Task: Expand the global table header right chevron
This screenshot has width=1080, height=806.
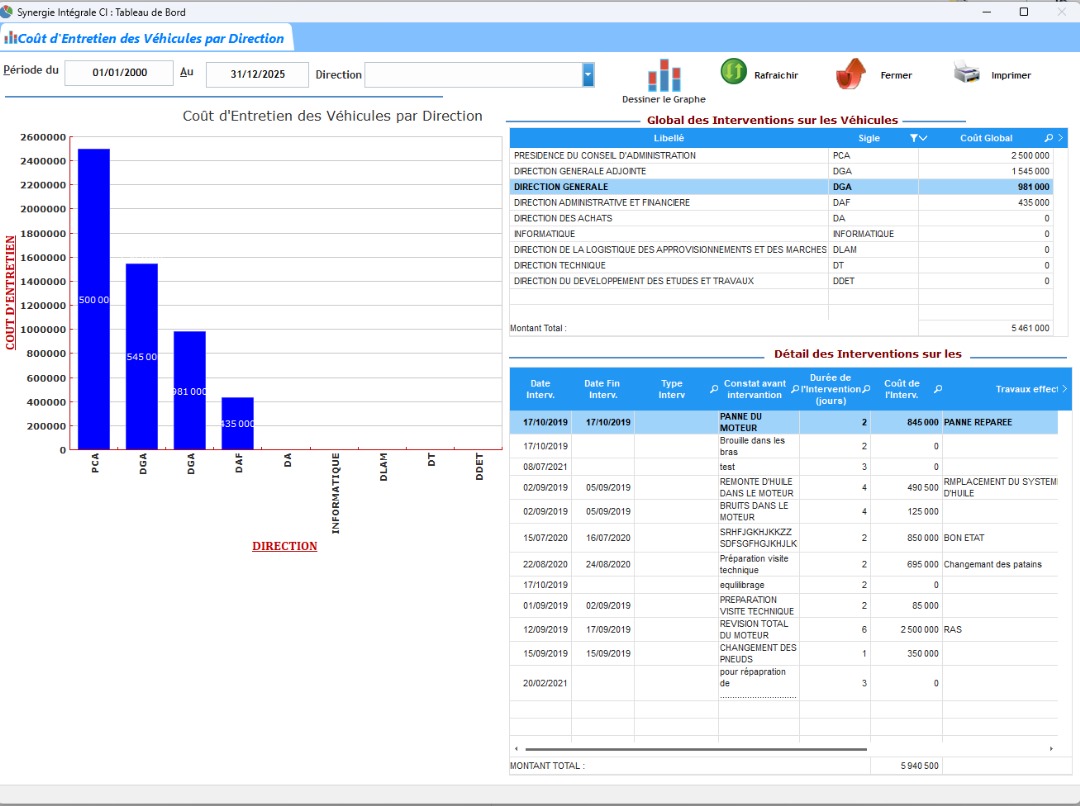Action: point(1061,138)
